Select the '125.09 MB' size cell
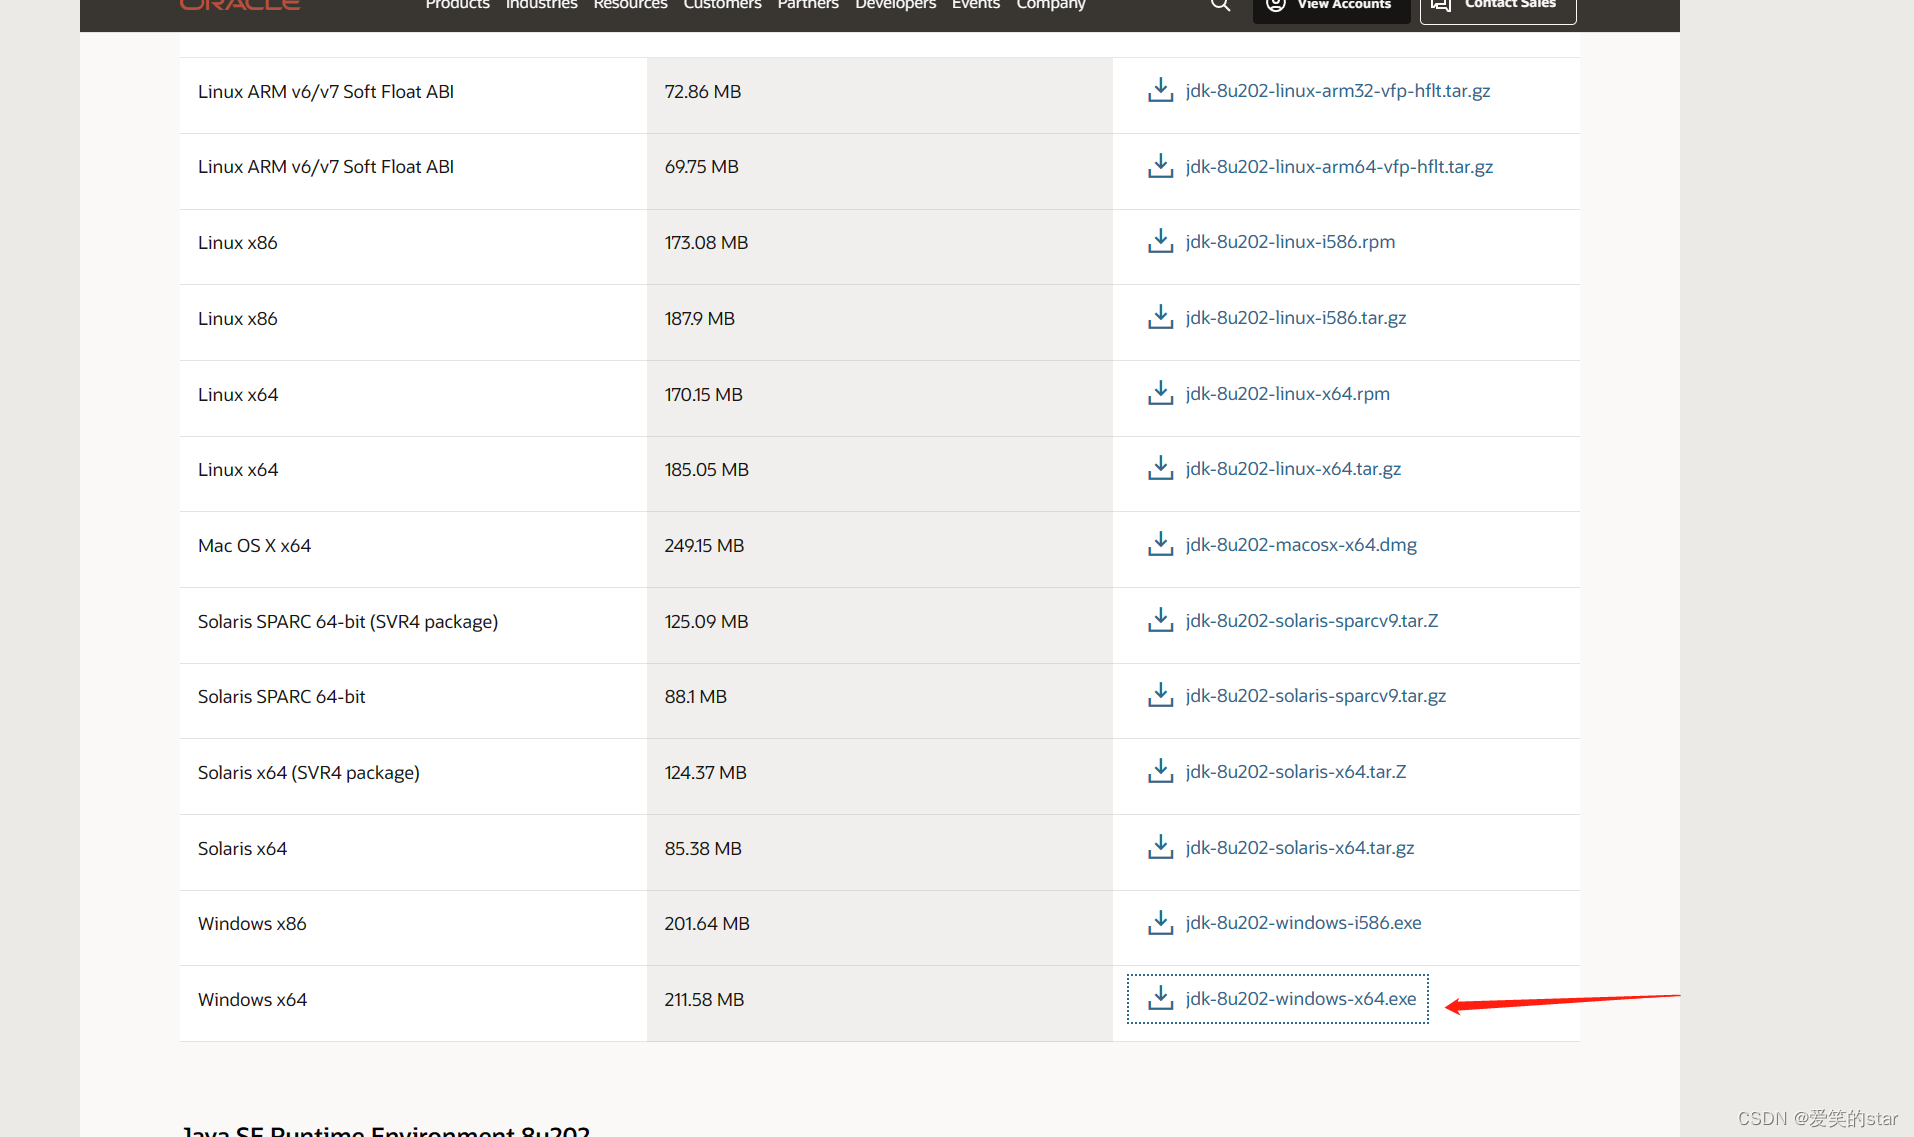 coord(880,625)
